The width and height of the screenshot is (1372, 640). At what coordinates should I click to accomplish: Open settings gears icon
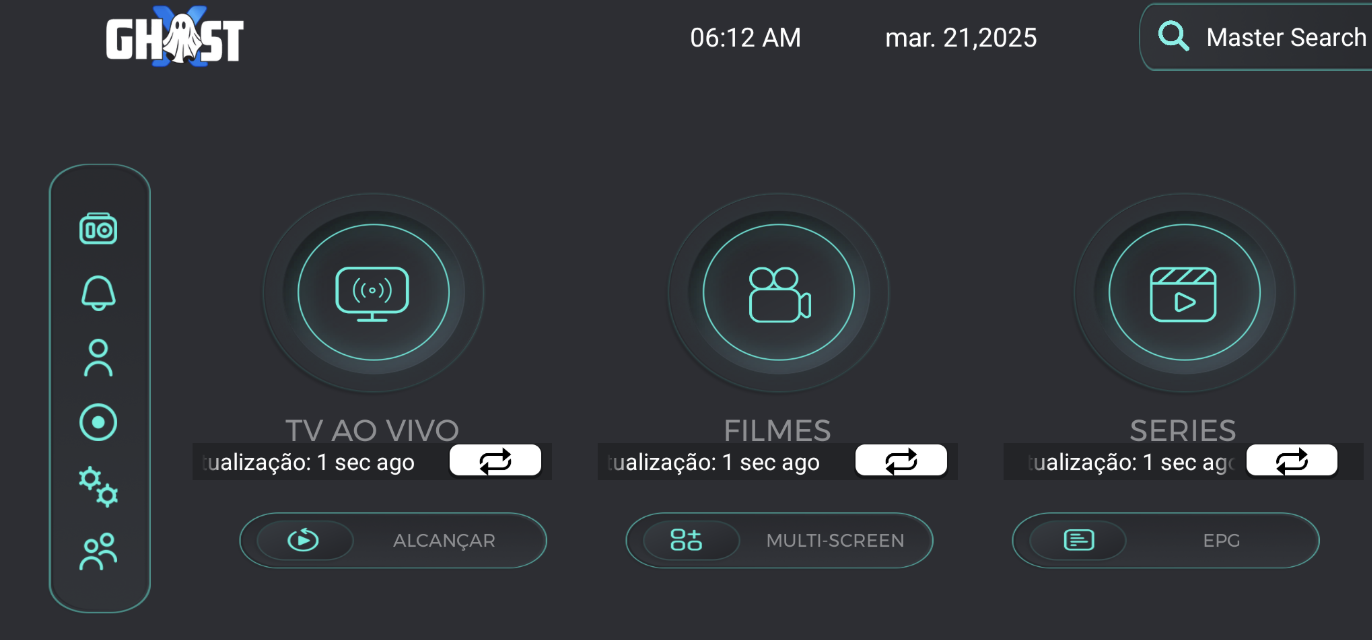pyautogui.click(x=98, y=486)
